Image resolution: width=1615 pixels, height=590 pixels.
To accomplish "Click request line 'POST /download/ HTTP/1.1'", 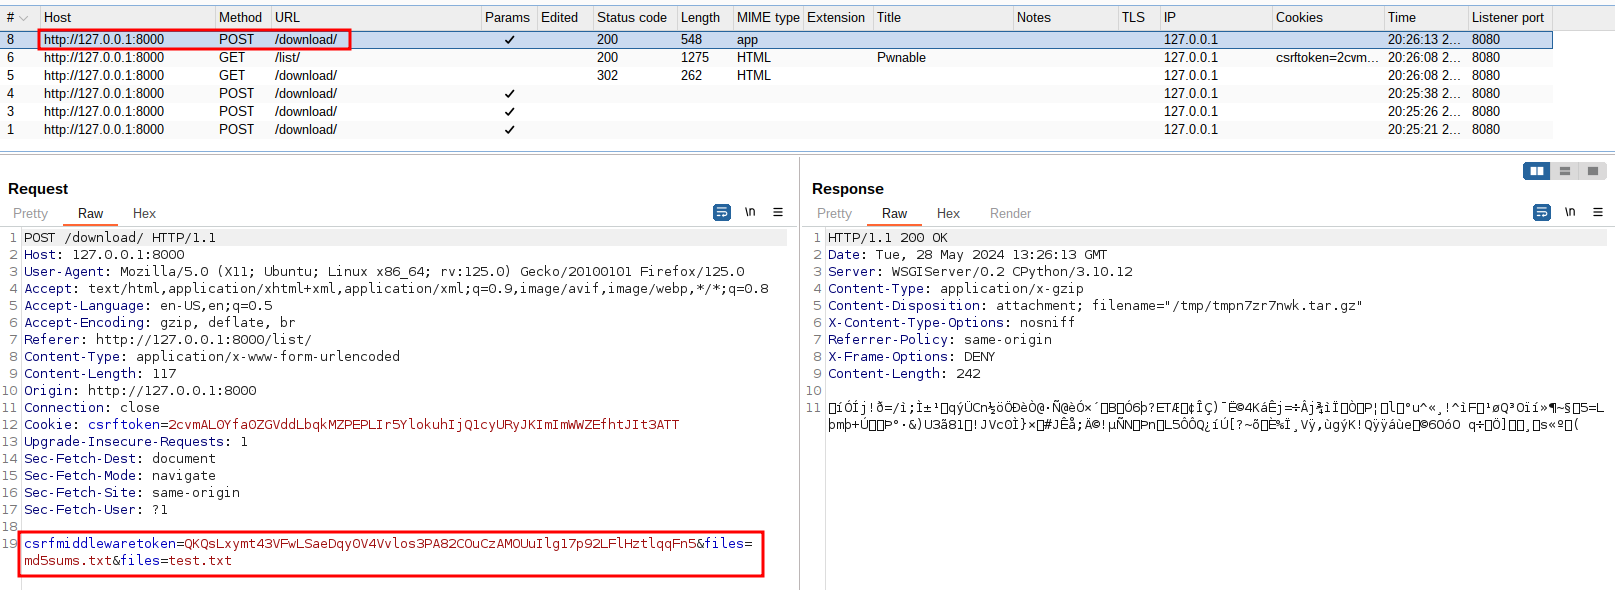I will point(120,238).
